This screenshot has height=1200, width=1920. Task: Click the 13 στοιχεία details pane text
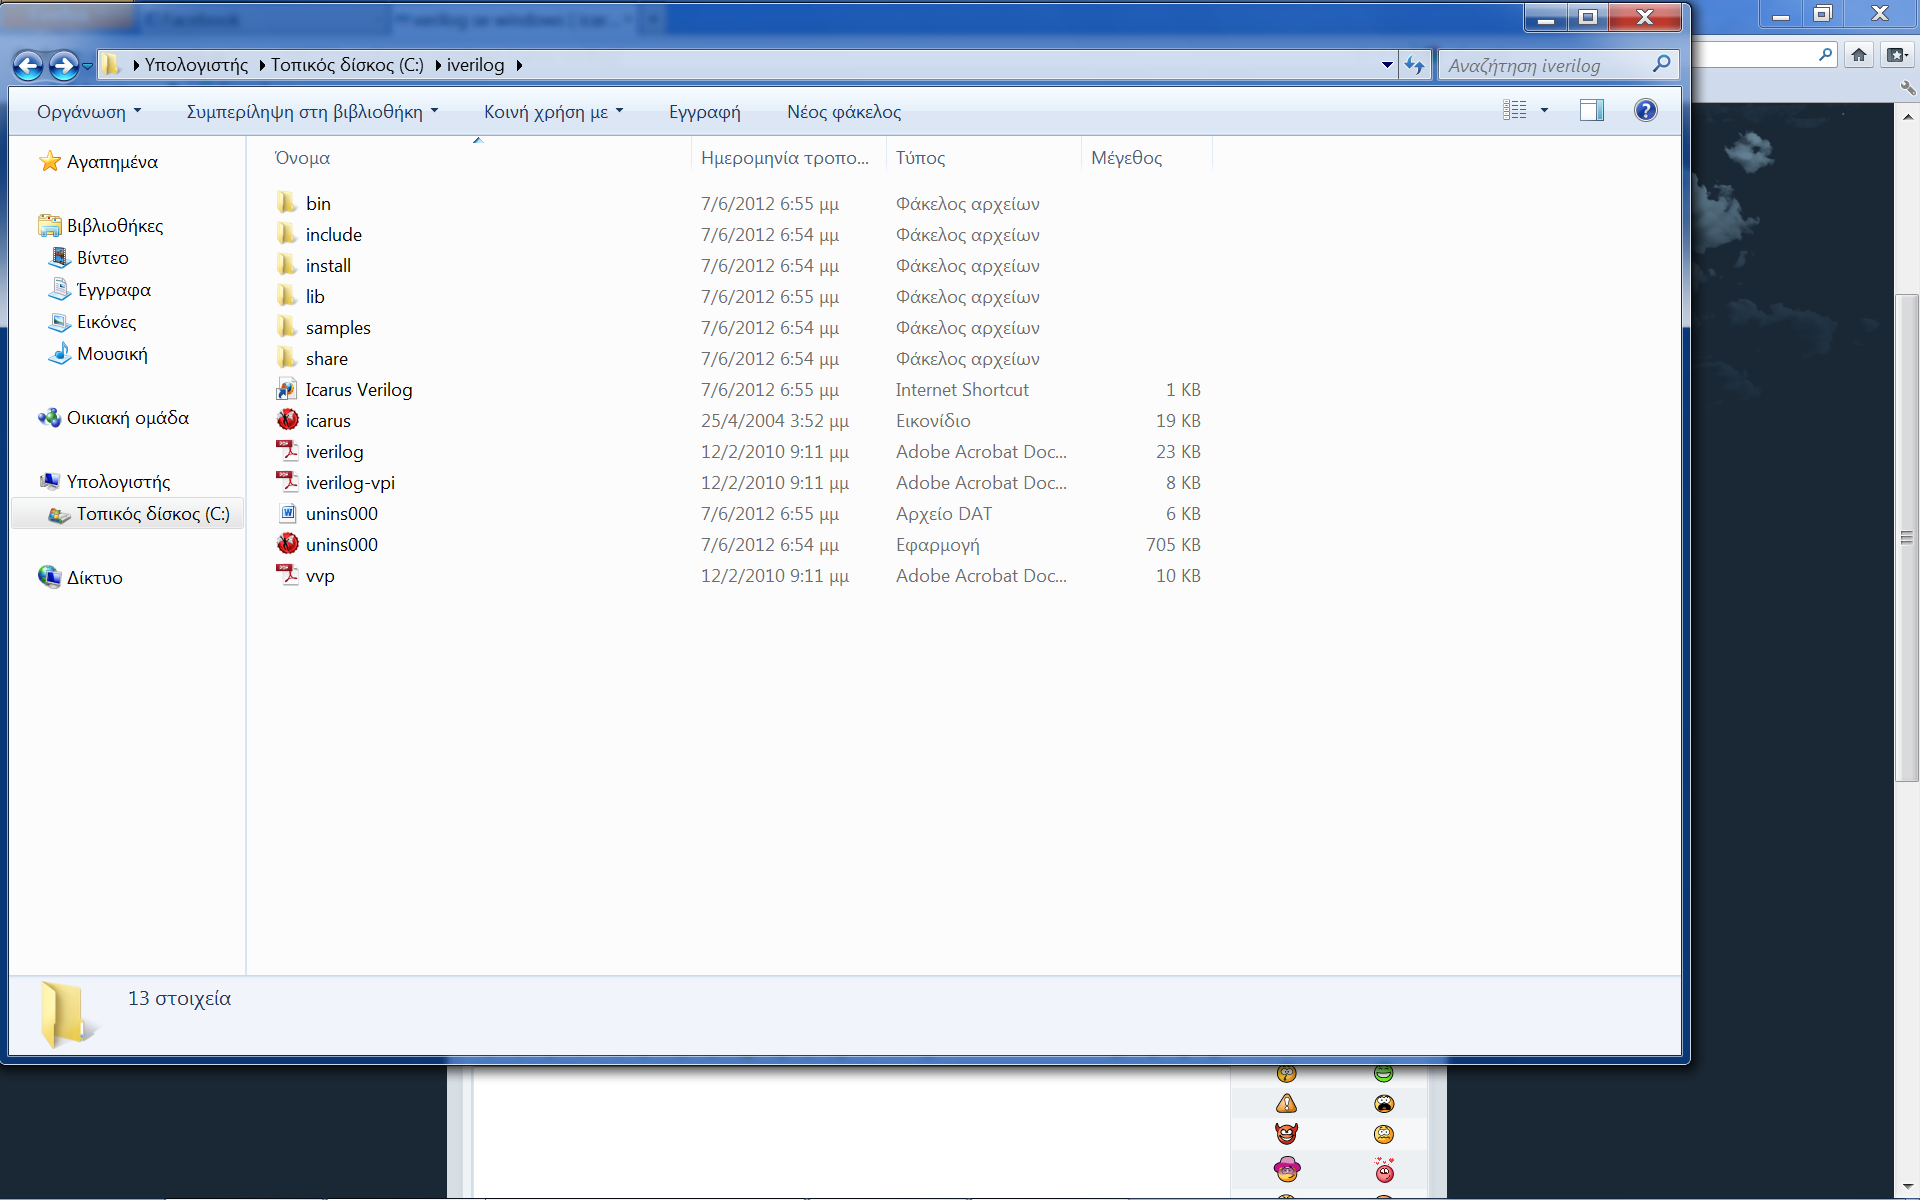179,998
